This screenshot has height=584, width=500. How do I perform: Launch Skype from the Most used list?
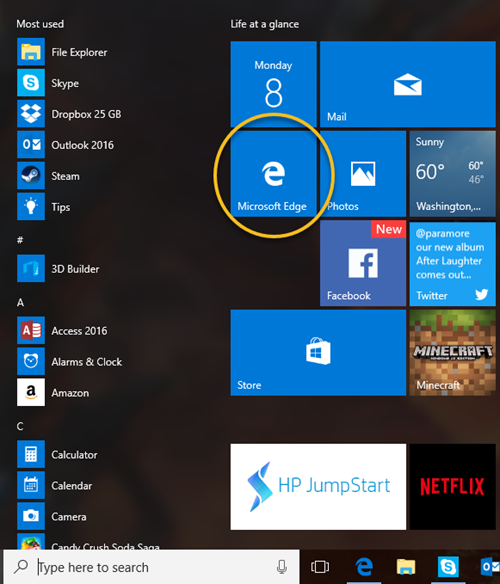48,83
